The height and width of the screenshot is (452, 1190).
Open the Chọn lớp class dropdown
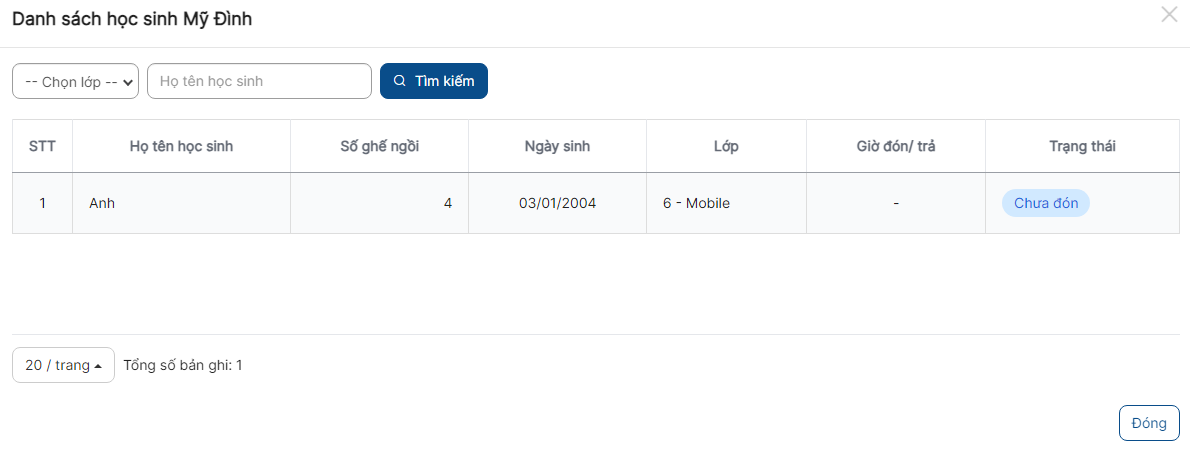pos(75,81)
